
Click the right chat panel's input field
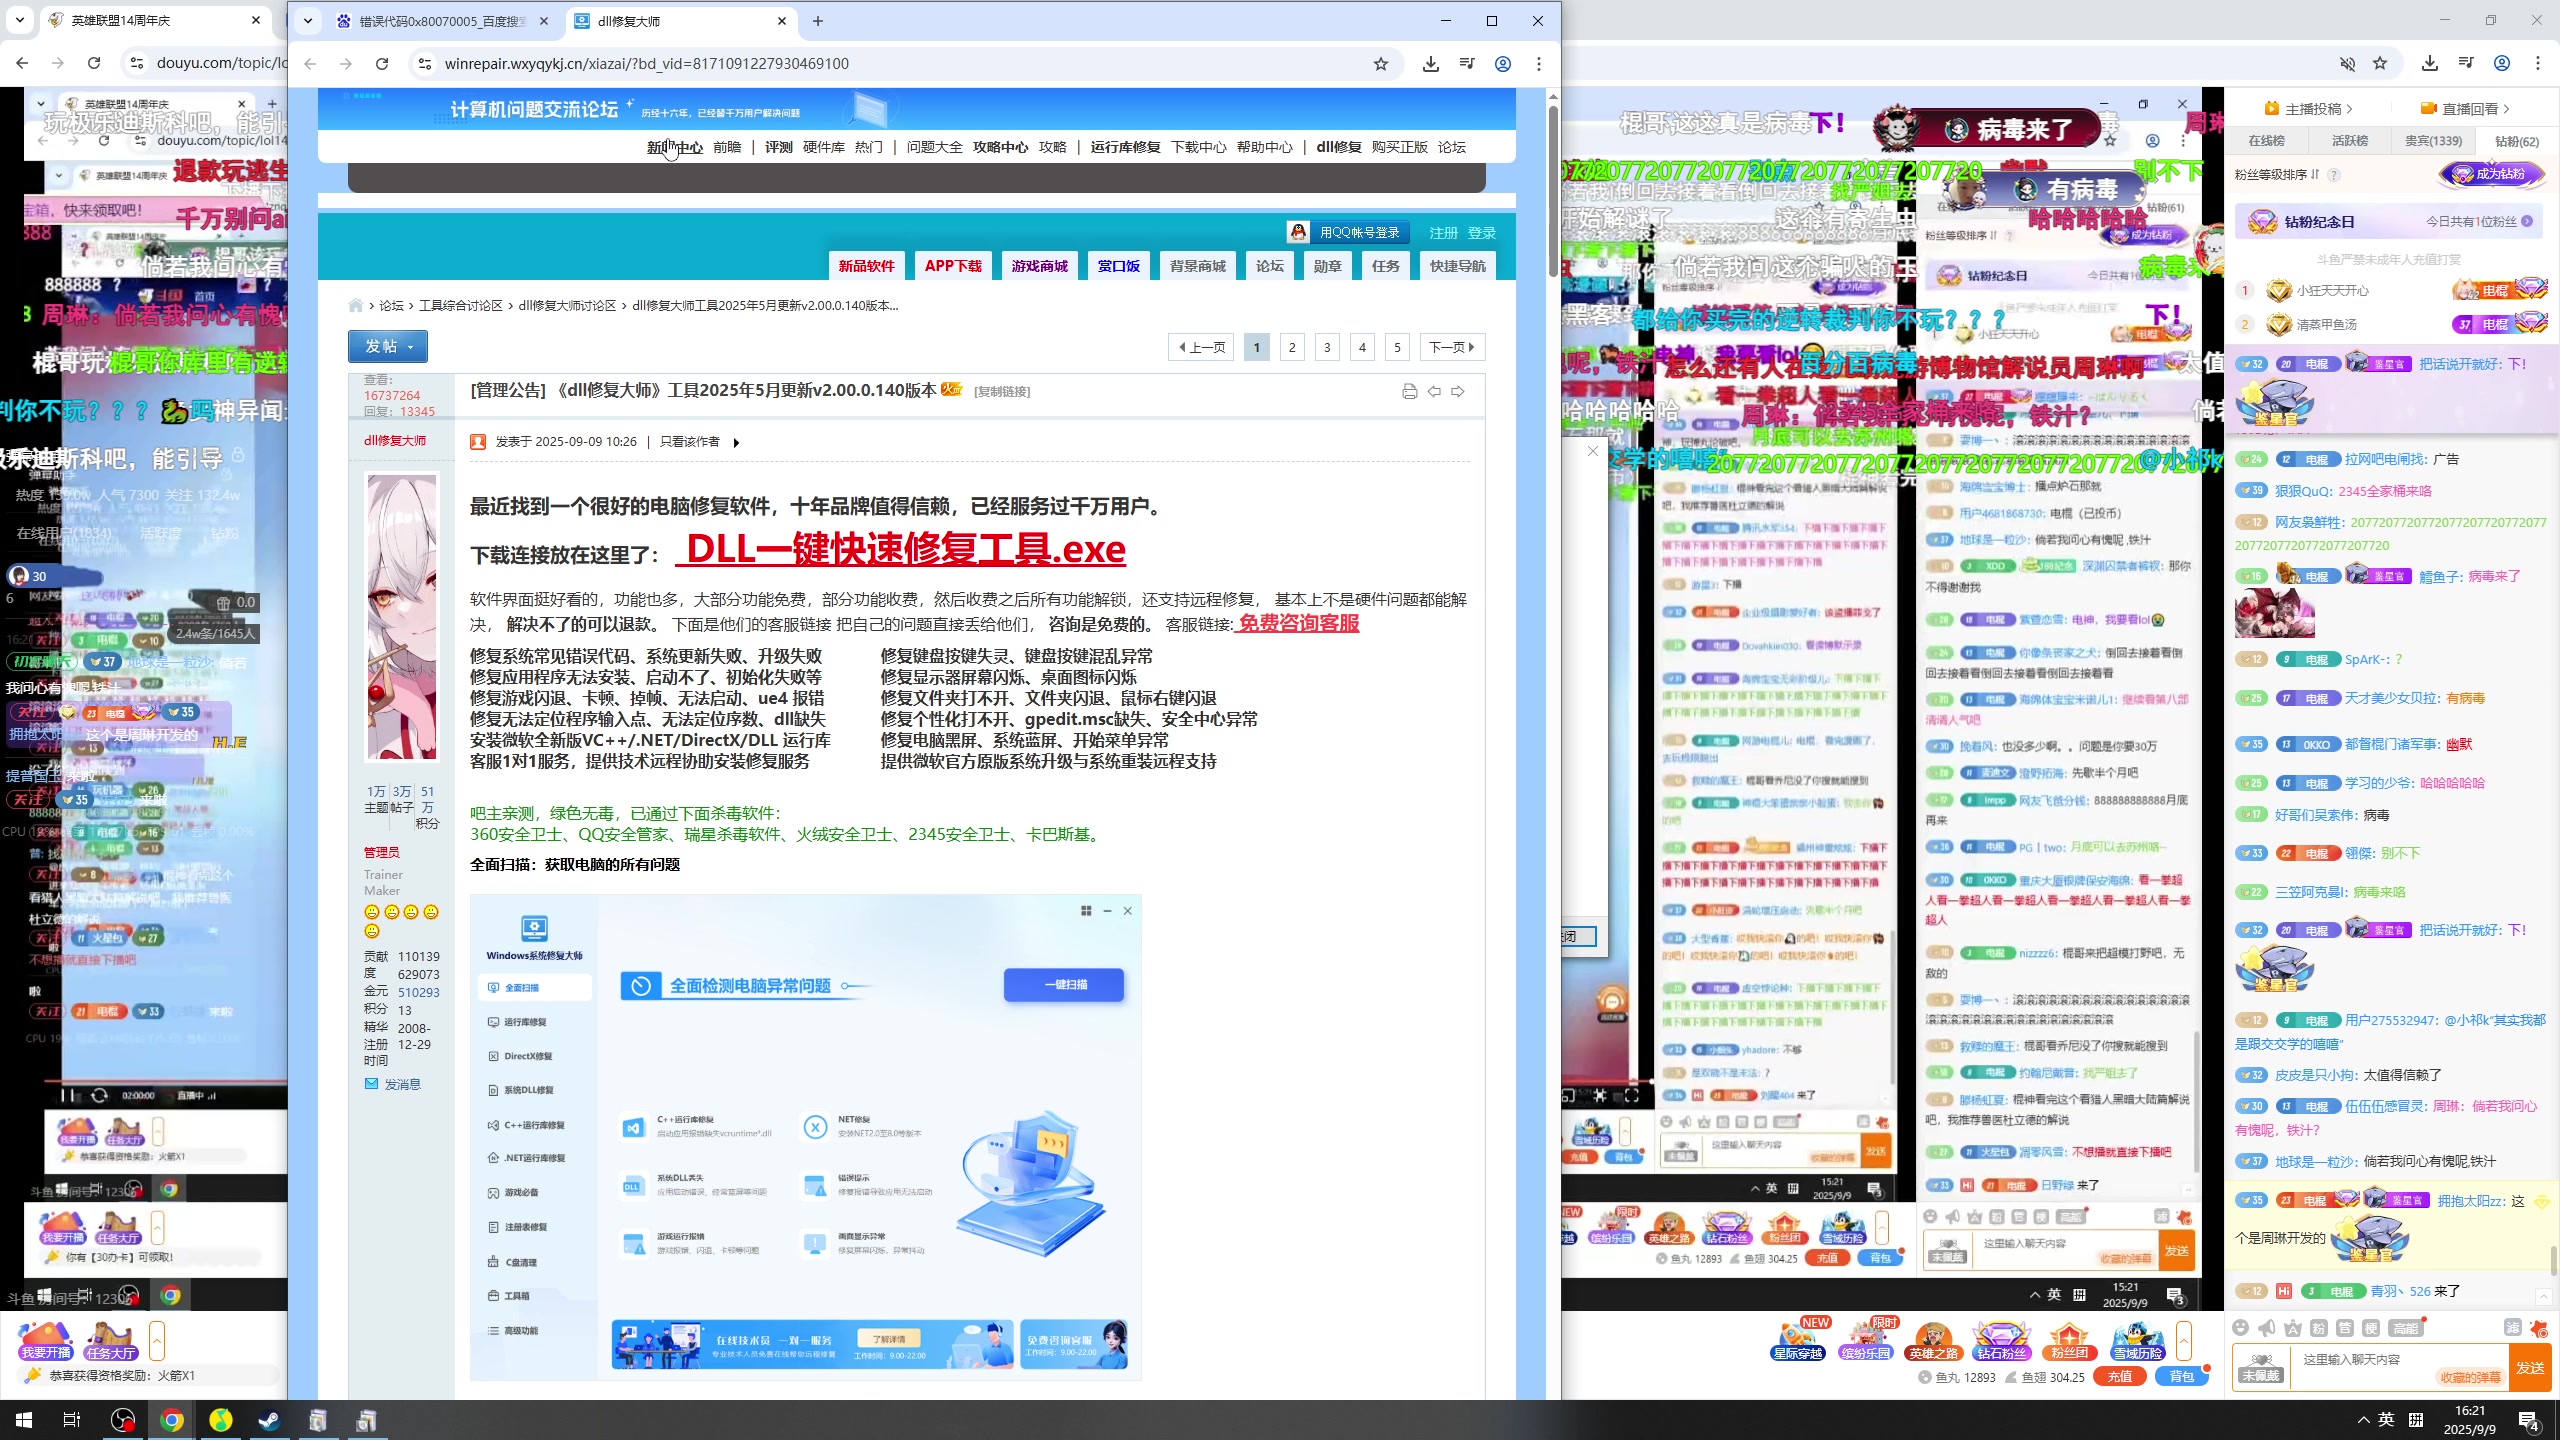pyautogui.click(x=2399, y=1368)
